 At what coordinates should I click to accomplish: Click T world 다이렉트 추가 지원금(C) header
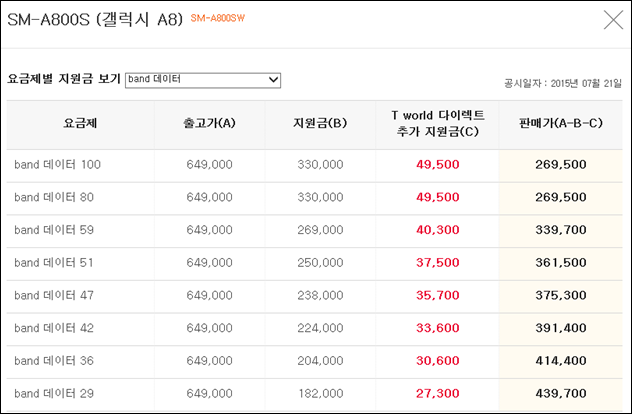(438, 123)
